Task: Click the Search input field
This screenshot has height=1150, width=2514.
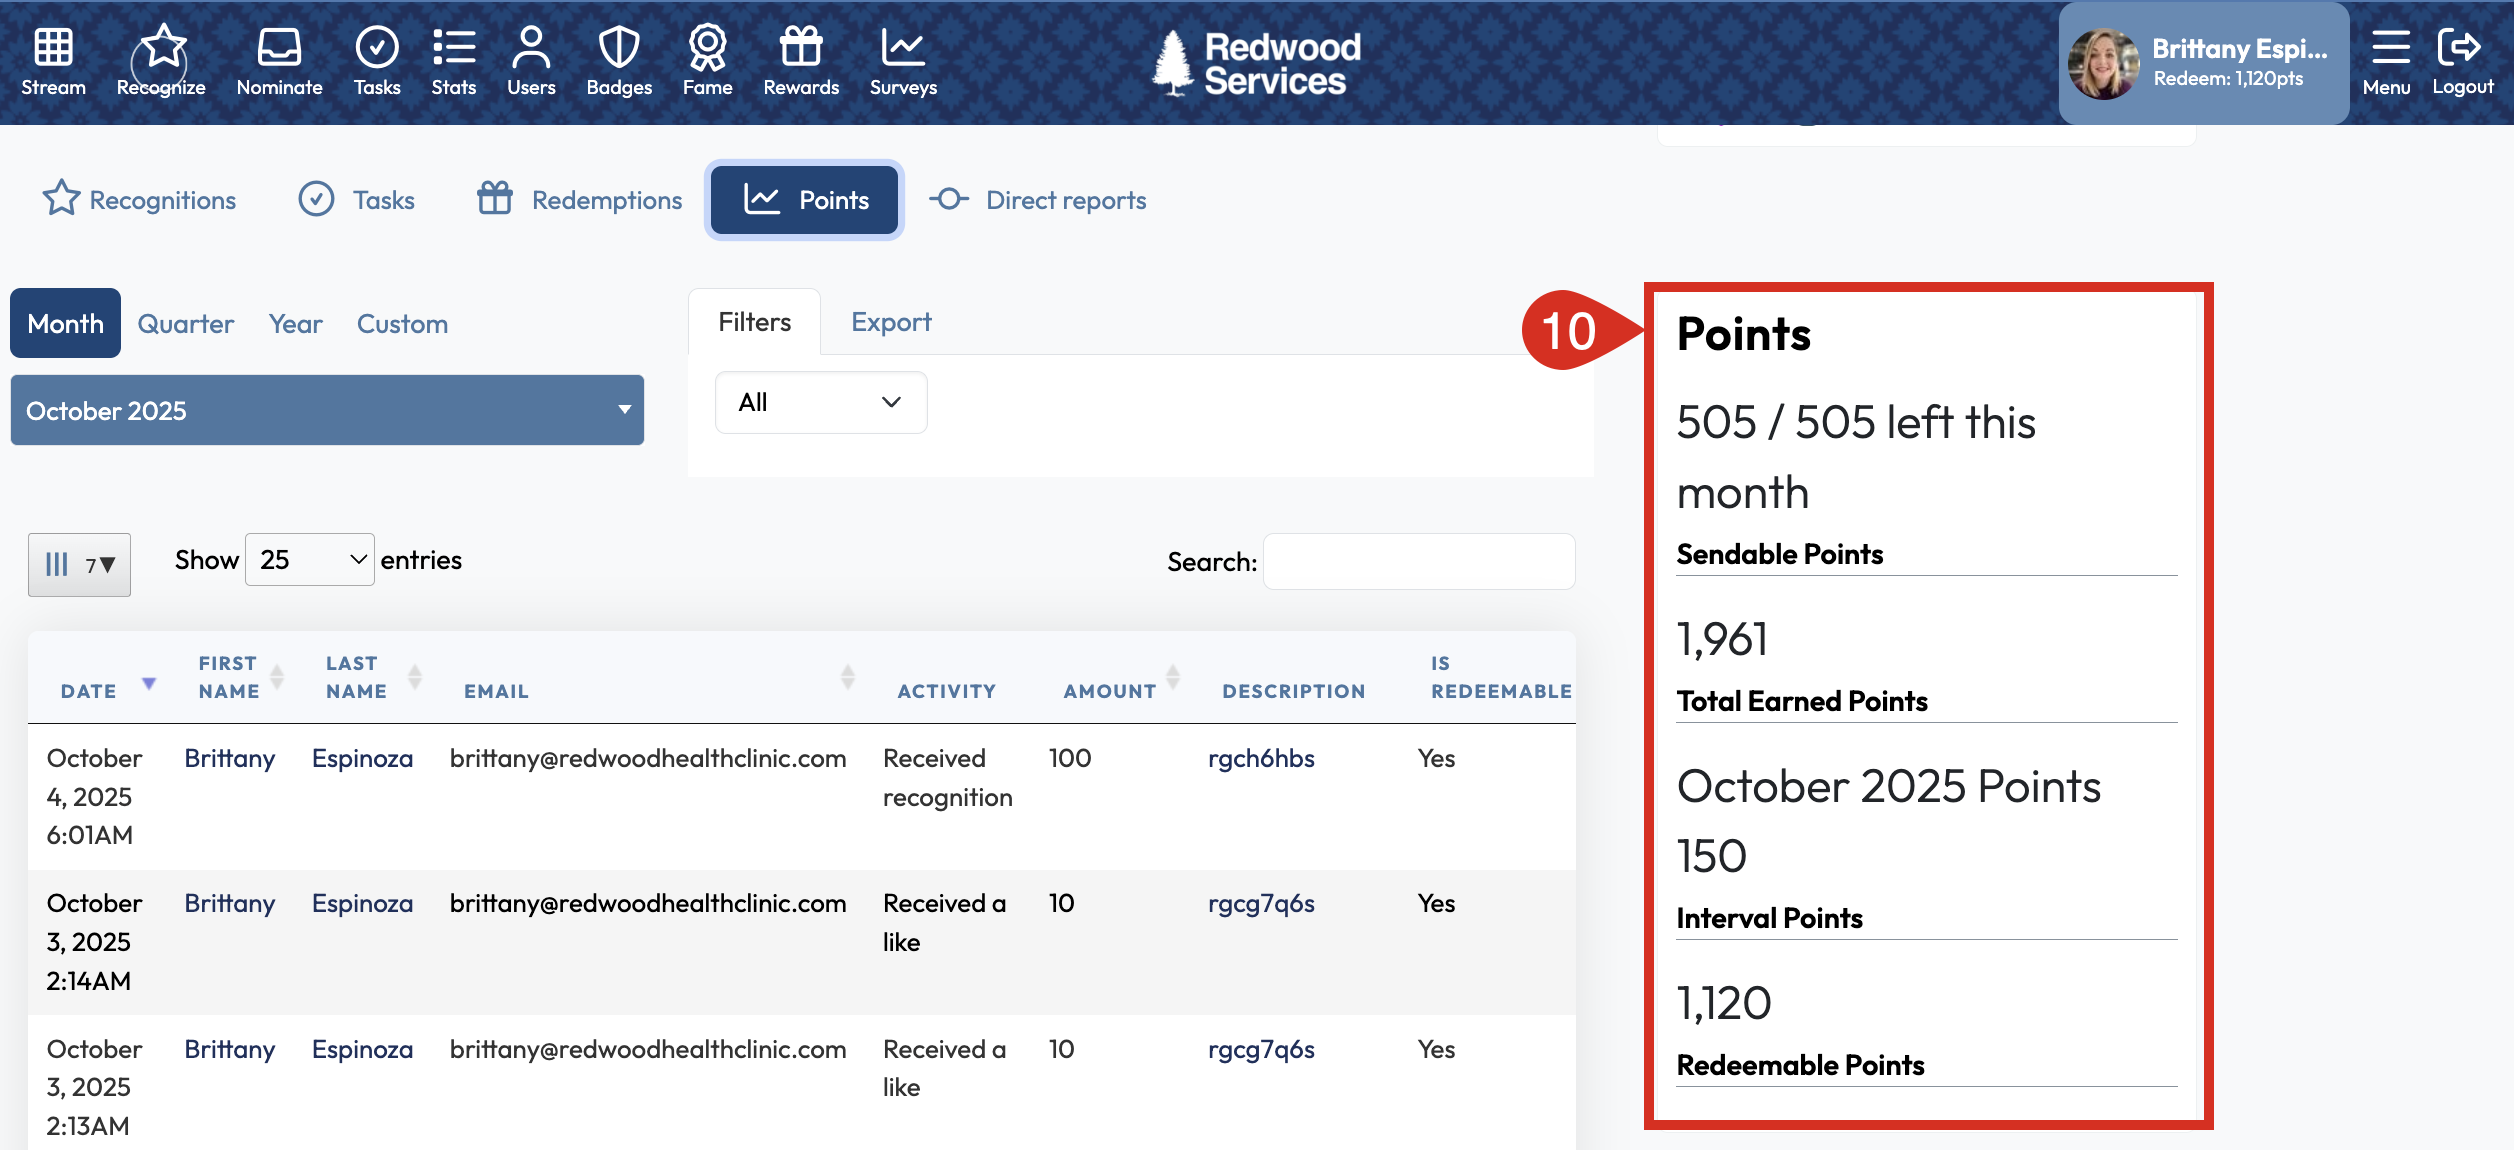Action: [x=1418, y=561]
